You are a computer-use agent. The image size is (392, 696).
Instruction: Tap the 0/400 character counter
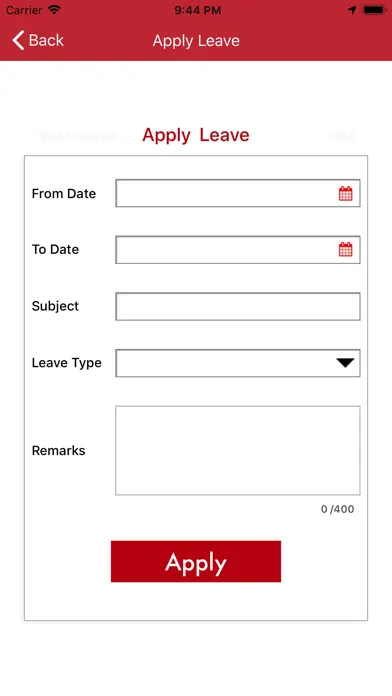[x=337, y=509]
